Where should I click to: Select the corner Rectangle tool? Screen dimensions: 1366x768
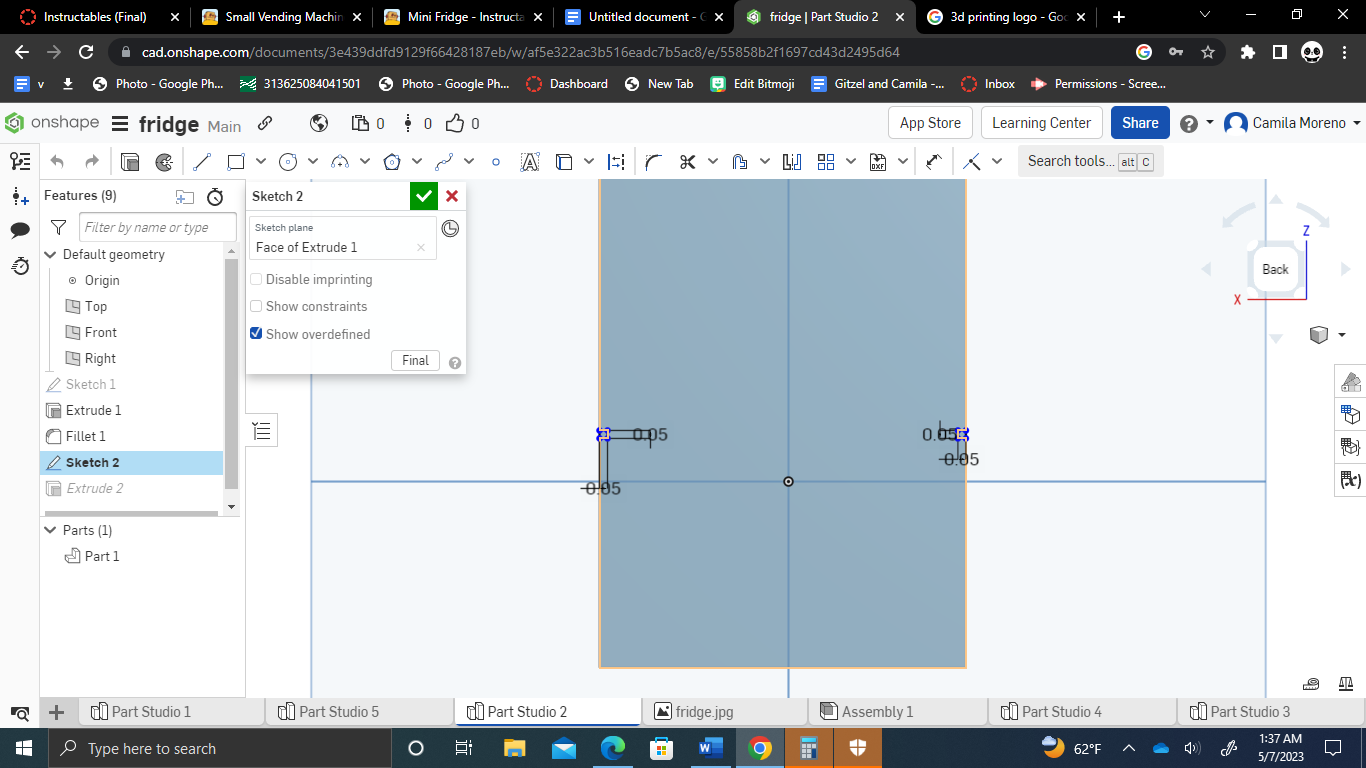coord(236,160)
